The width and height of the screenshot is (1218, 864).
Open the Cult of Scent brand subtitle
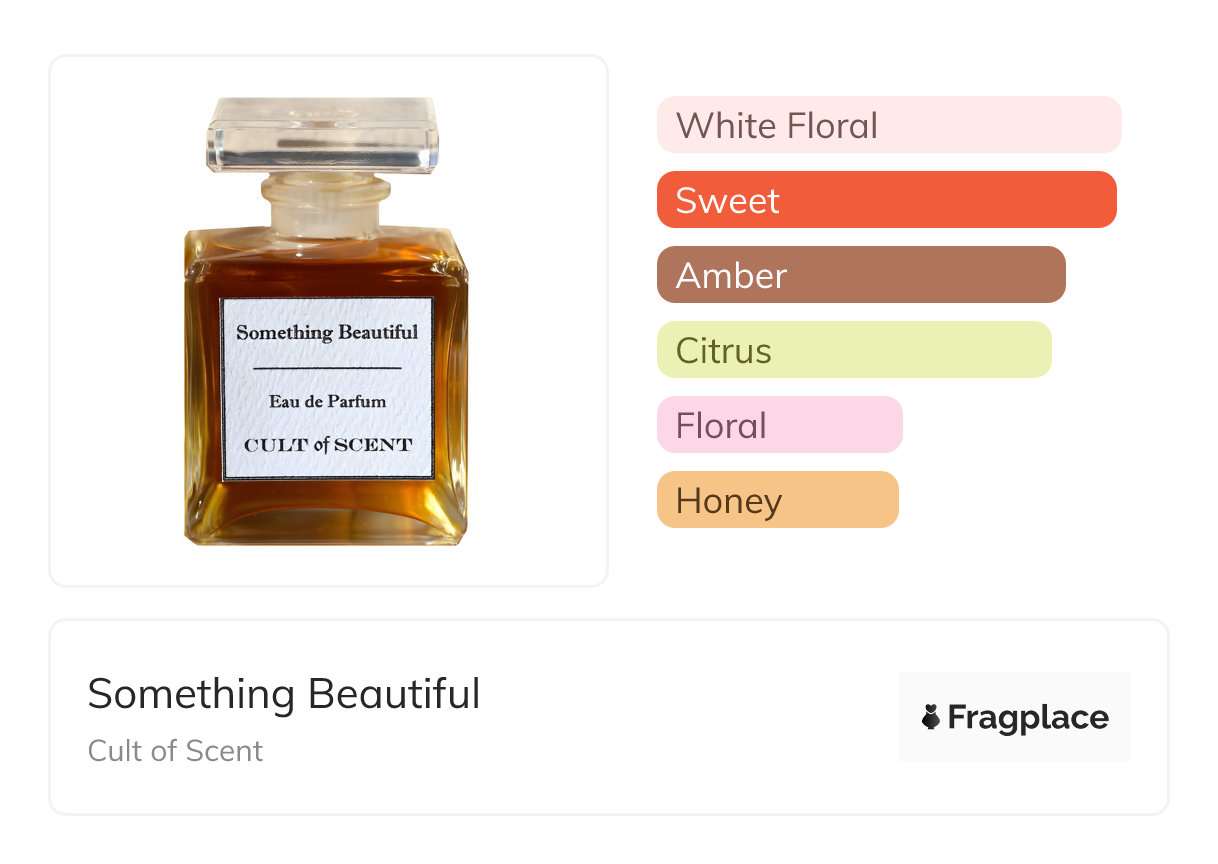pyautogui.click(x=175, y=751)
